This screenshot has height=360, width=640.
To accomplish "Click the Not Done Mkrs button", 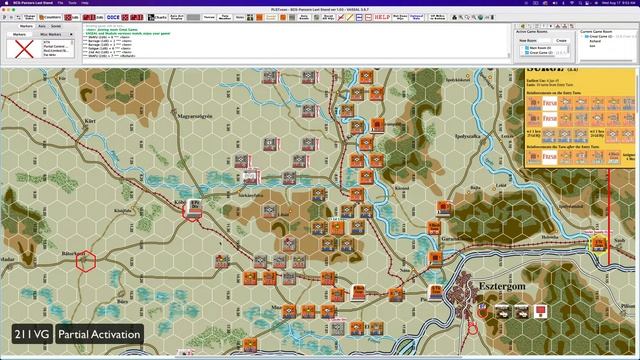I will (x=400, y=17).
